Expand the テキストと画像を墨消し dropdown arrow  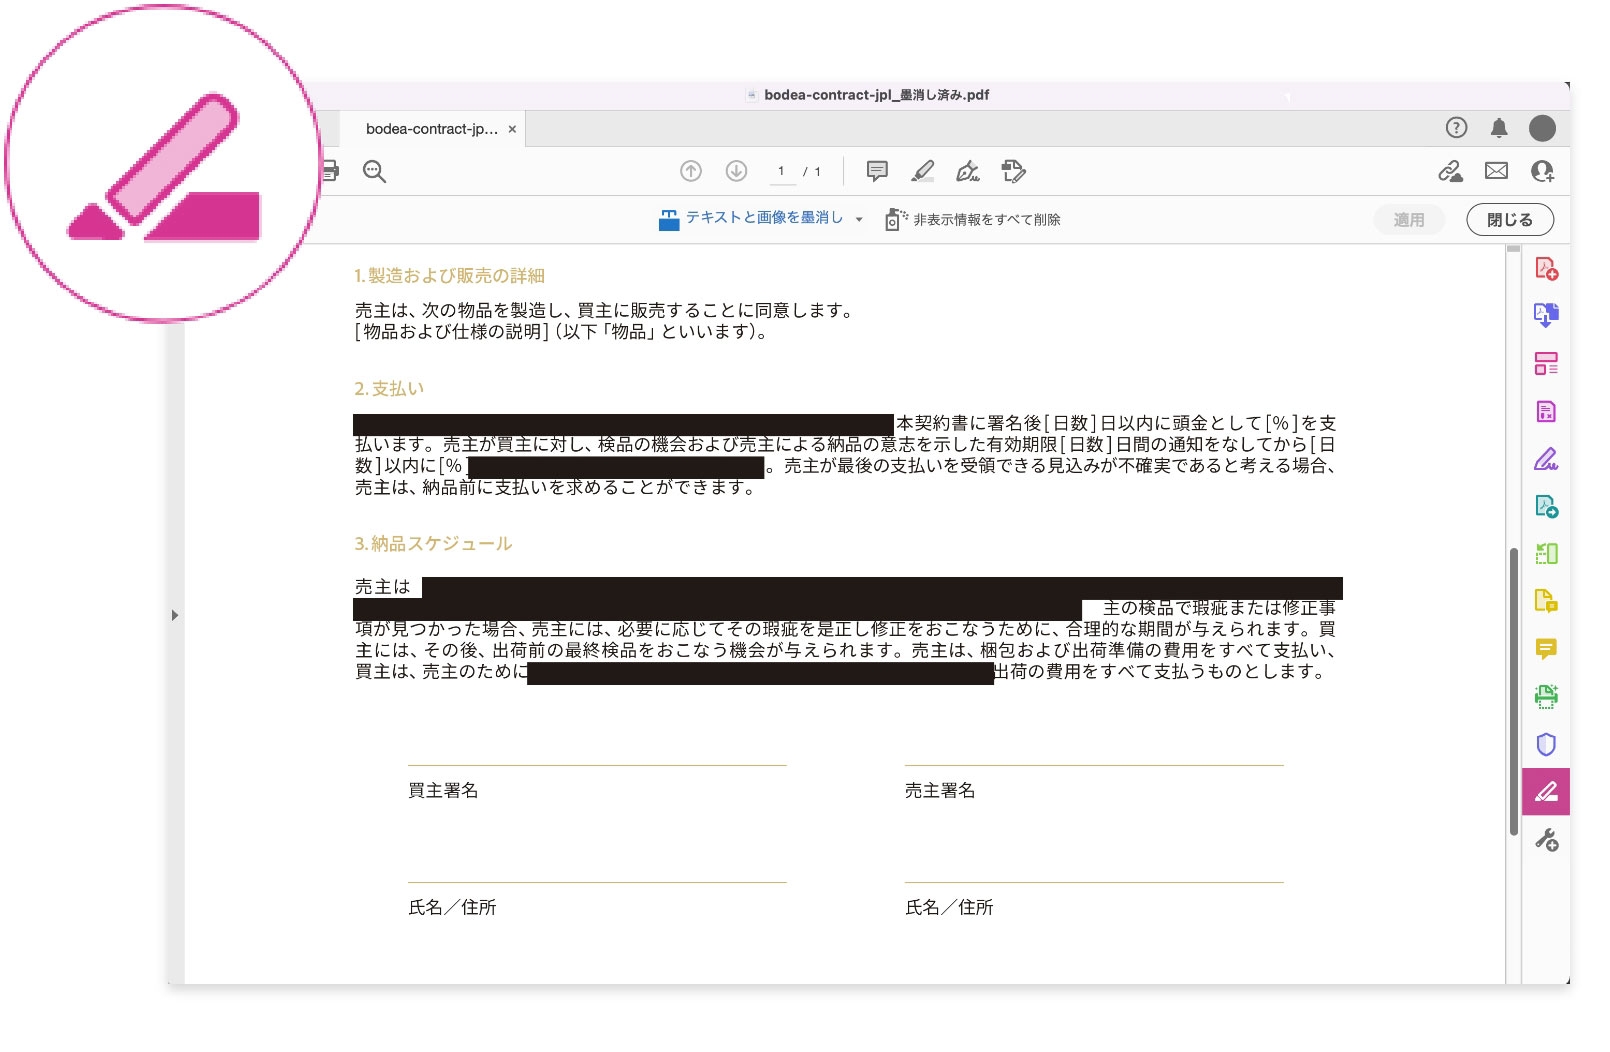pos(859,220)
